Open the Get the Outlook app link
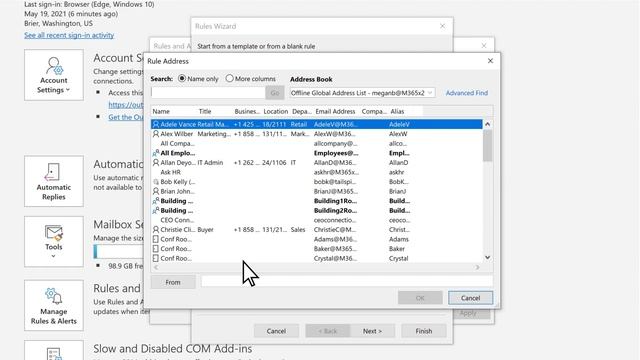The width and height of the screenshot is (640, 360). [126, 117]
